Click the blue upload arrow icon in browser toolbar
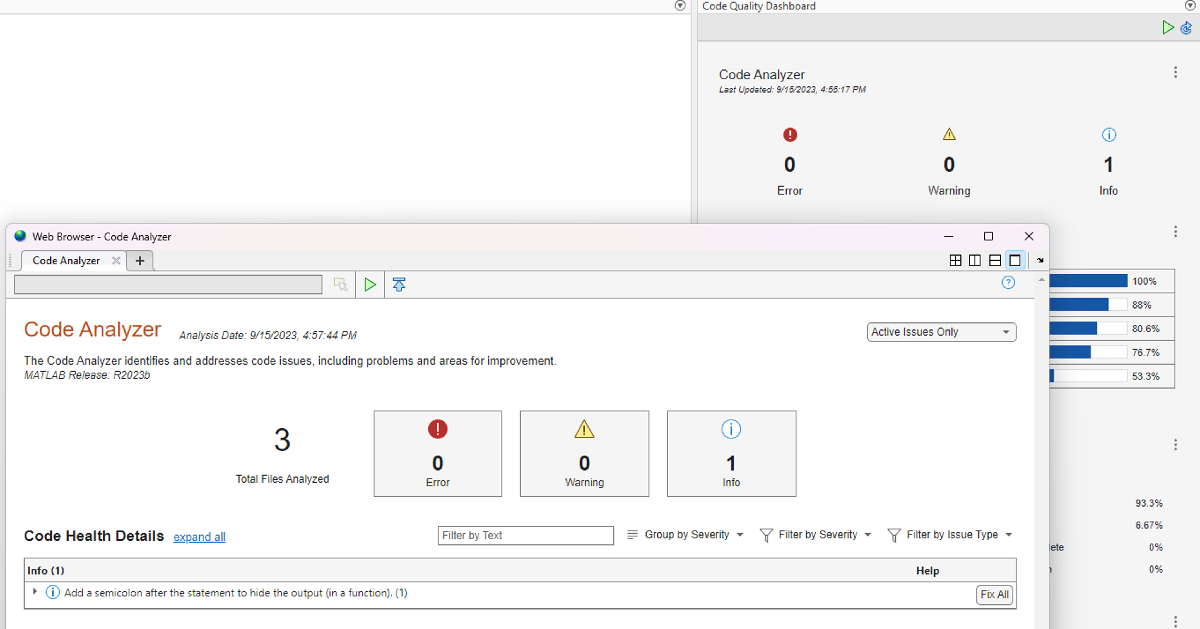Screen dimensions: 1200x629 click(x=399, y=285)
